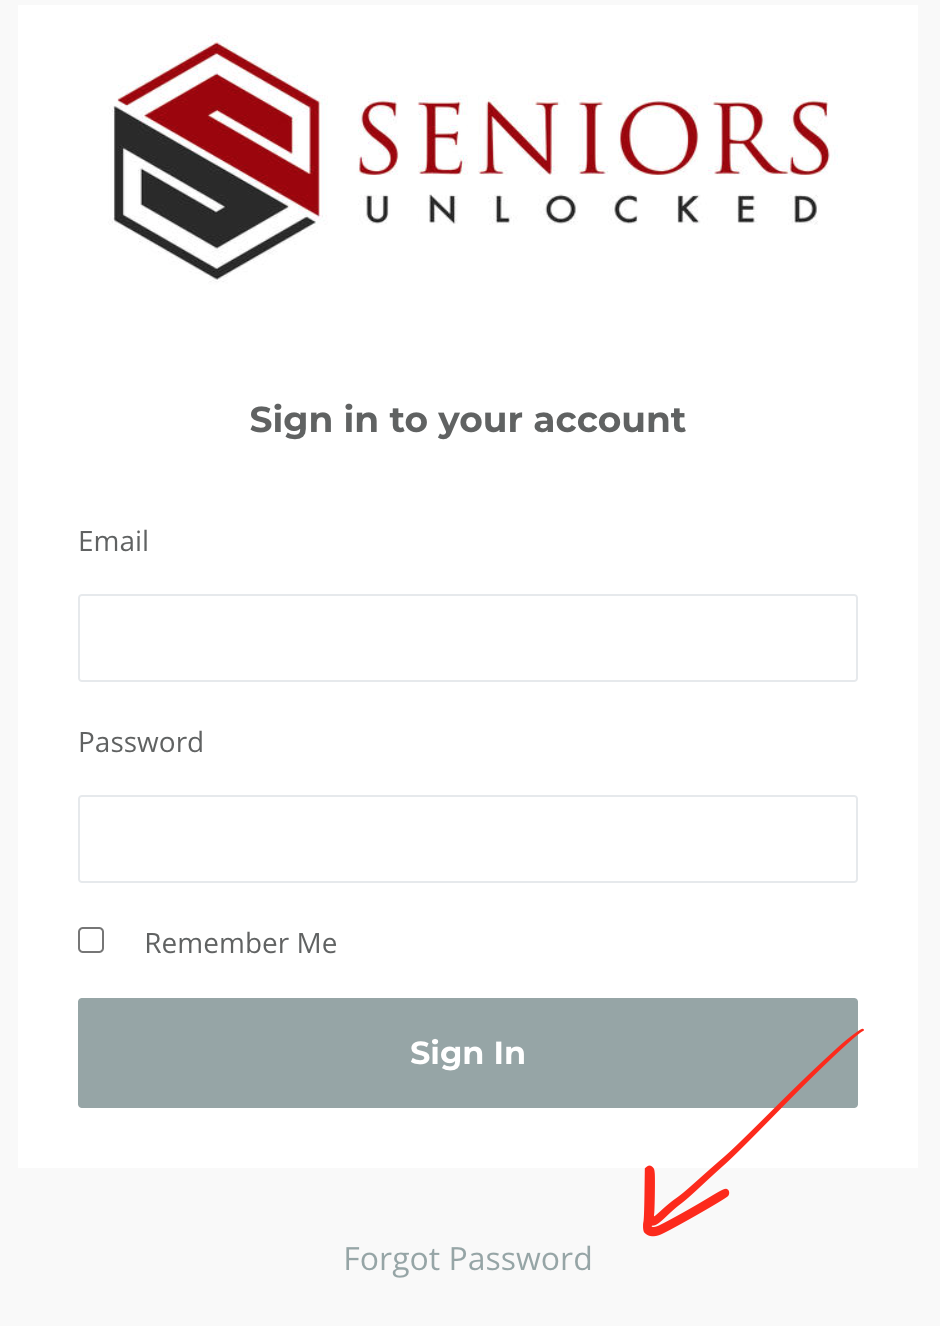Click the Email field label
Image resolution: width=940 pixels, height=1326 pixels.
tap(114, 541)
